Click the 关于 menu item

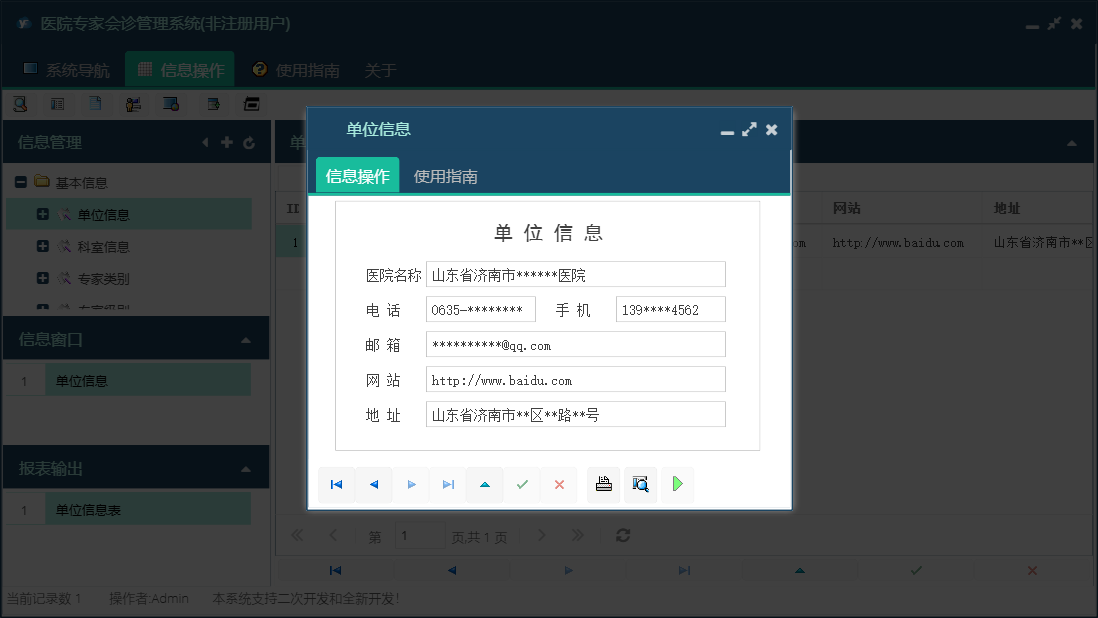(378, 70)
